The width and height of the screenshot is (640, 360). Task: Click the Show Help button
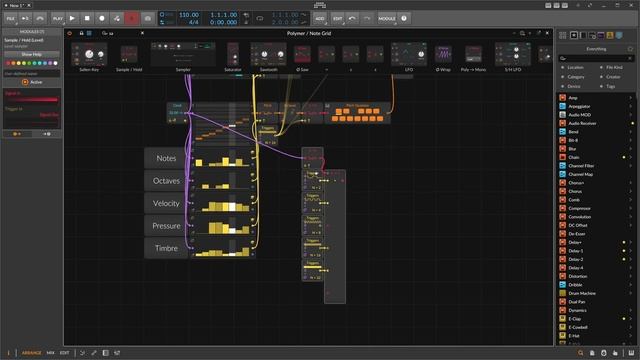coord(31,54)
